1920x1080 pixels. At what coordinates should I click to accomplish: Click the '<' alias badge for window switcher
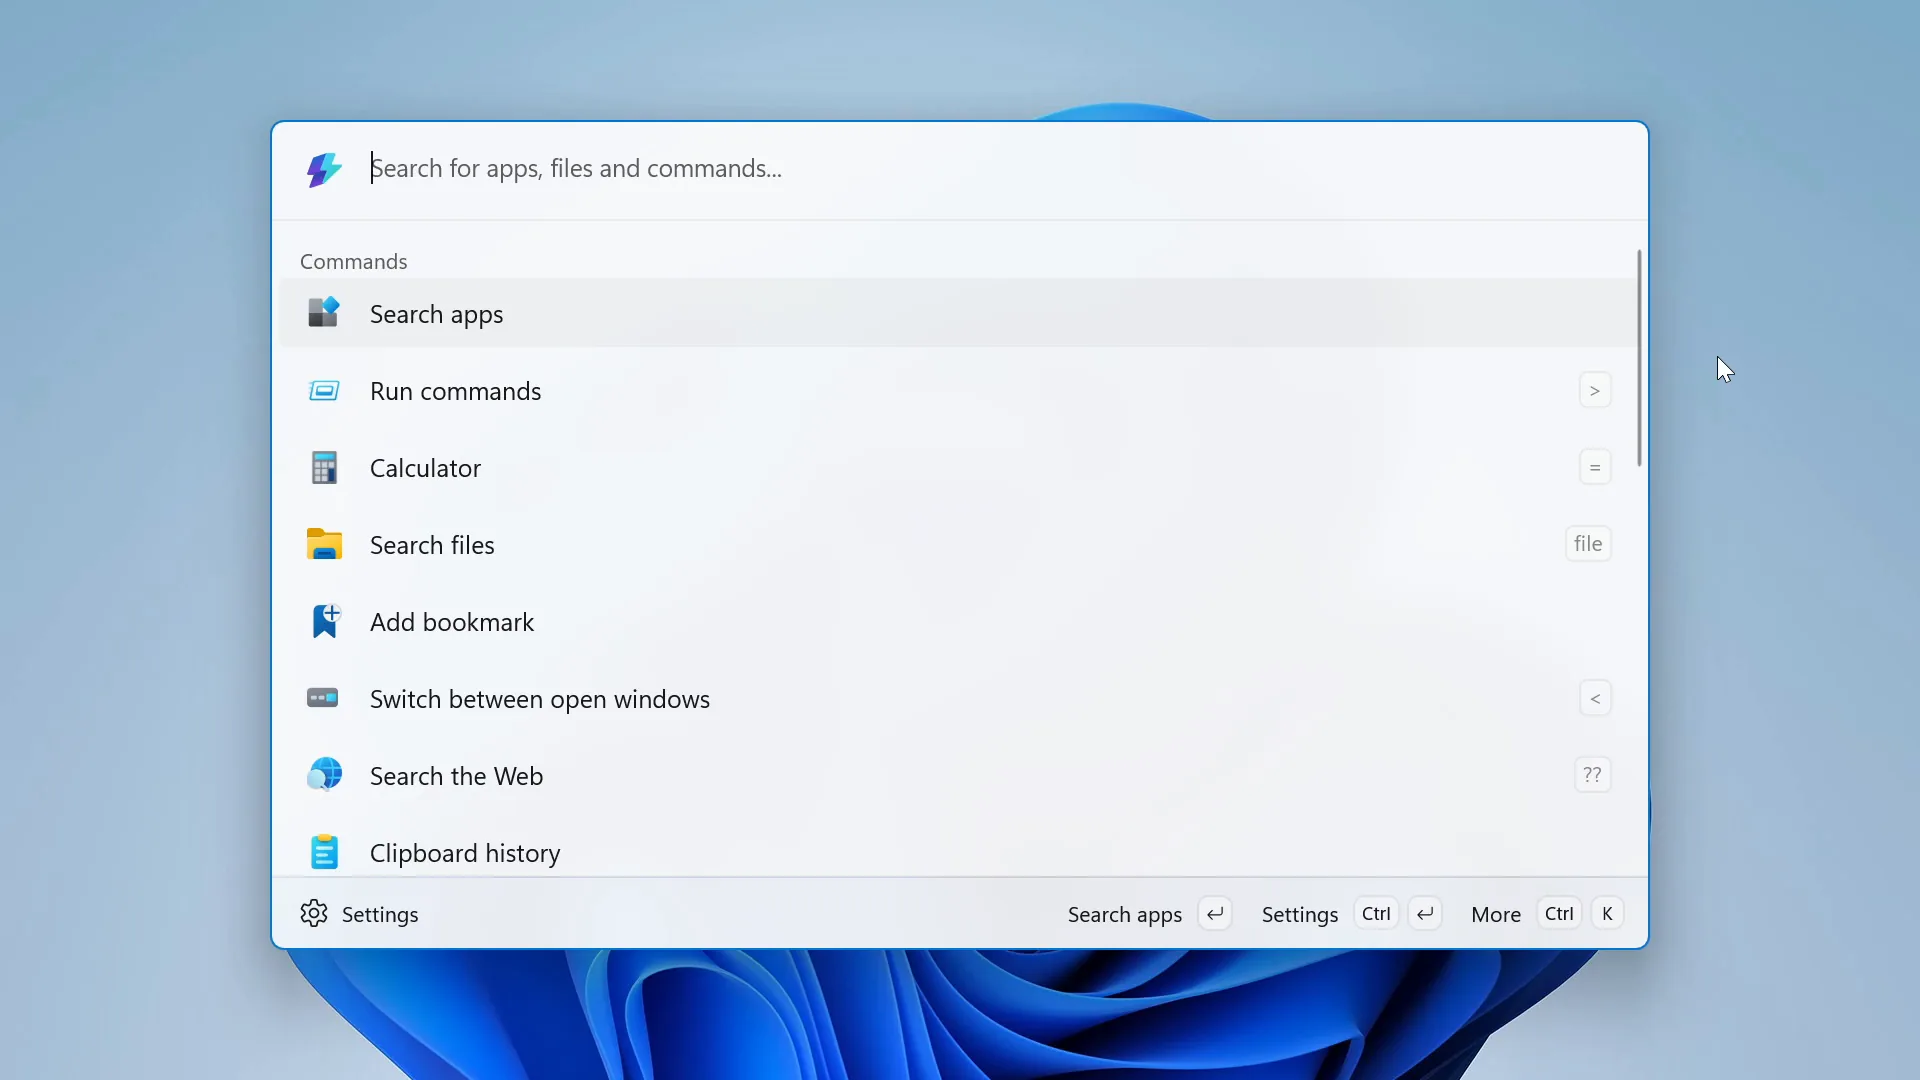(1595, 698)
